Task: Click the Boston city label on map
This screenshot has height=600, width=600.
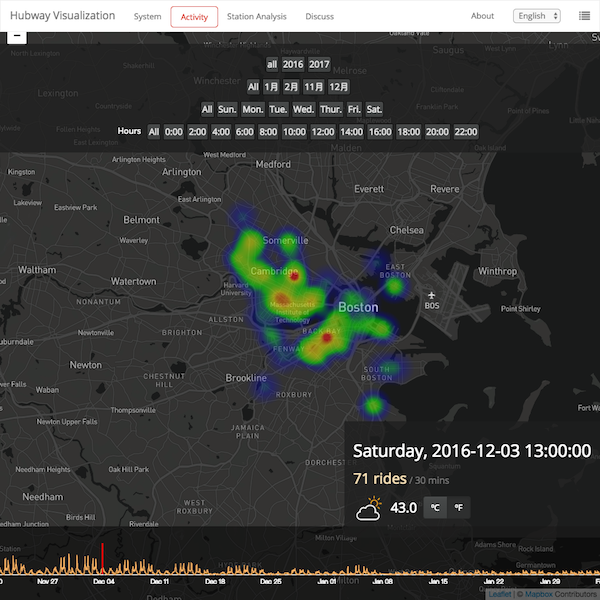Action: point(358,307)
